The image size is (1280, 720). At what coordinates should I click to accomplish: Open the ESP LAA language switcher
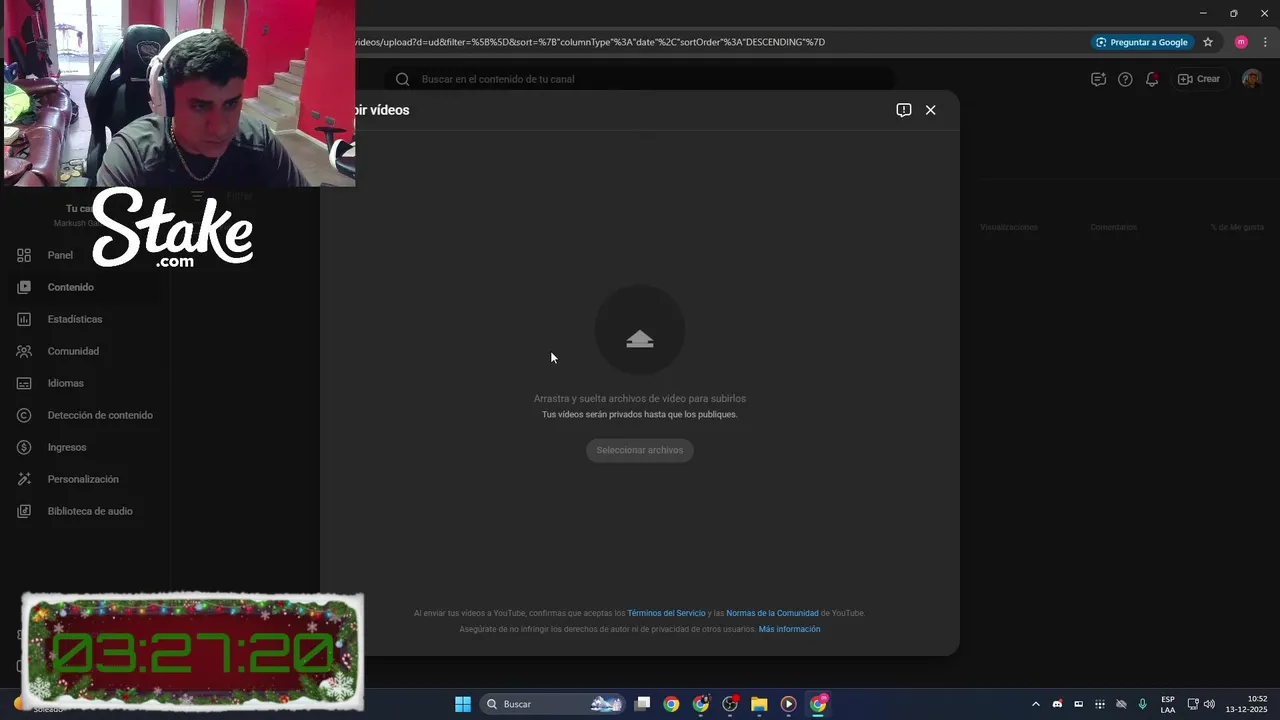coord(1168,704)
